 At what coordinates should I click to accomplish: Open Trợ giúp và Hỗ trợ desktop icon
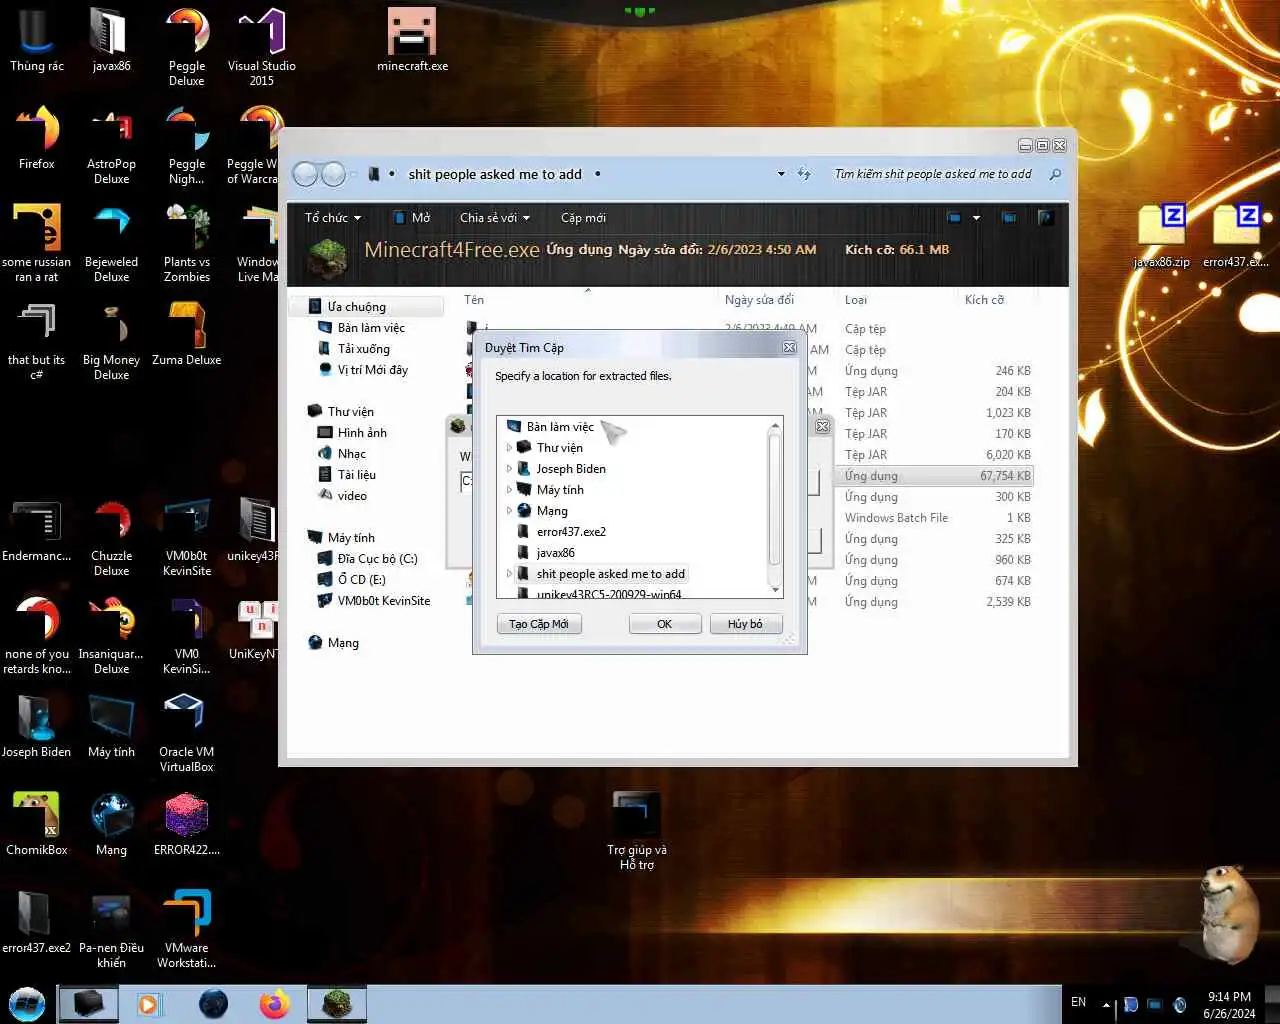[637, 831]
